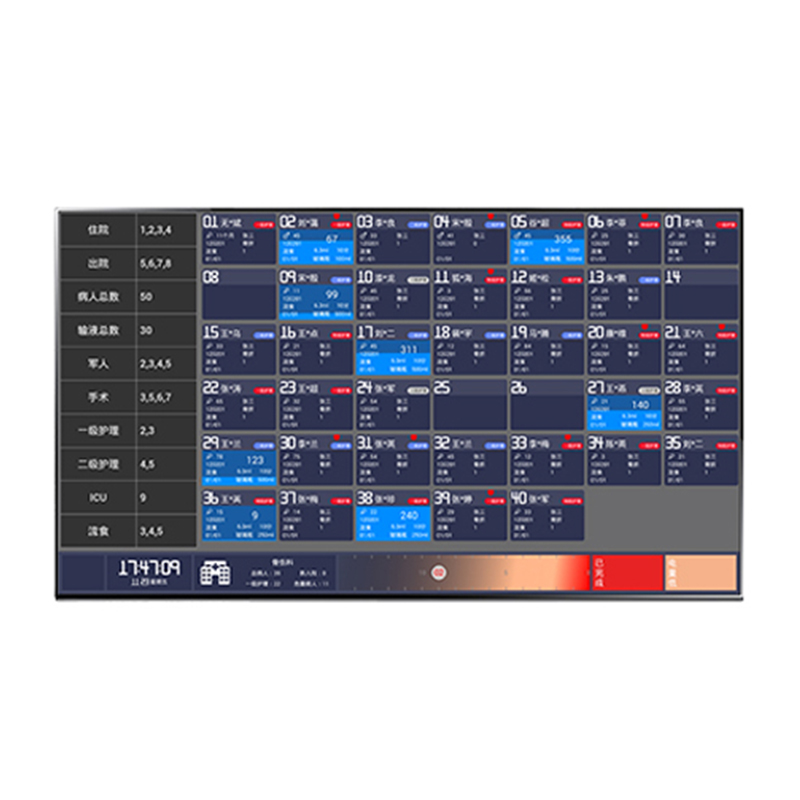Screen dimensions: 800x800
Task: Open bed 05 infusion panel showing 355
Action: click(547, 244)
